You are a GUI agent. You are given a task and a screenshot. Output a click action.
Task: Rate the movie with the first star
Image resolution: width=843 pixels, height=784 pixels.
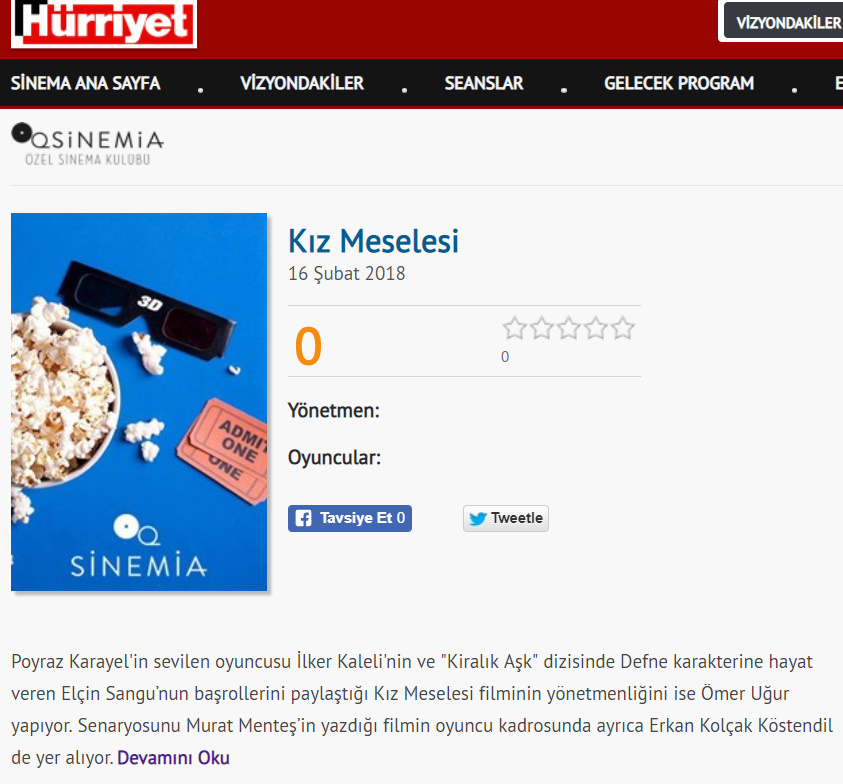pos(514,328)
